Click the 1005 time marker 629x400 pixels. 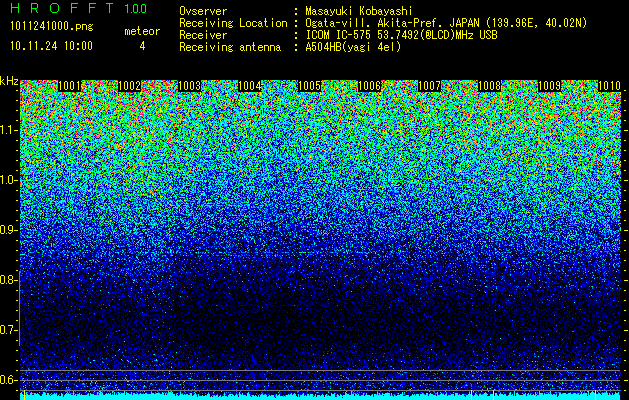pos(309,86)
